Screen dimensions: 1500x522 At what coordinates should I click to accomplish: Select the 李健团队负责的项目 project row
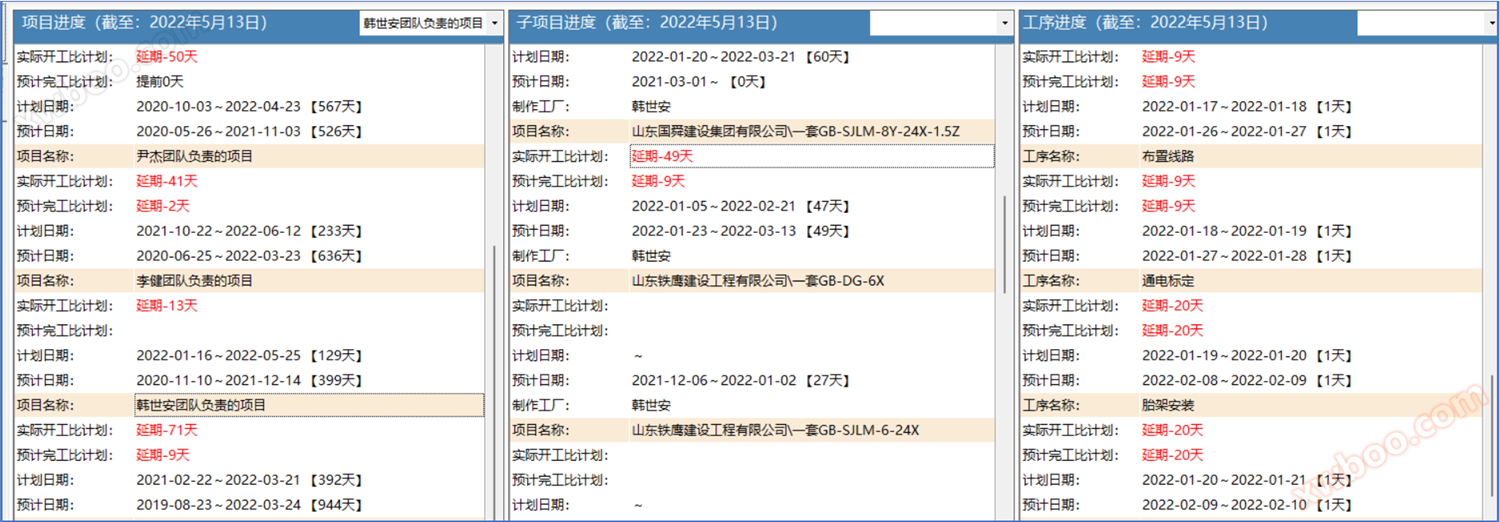[195, 281]
